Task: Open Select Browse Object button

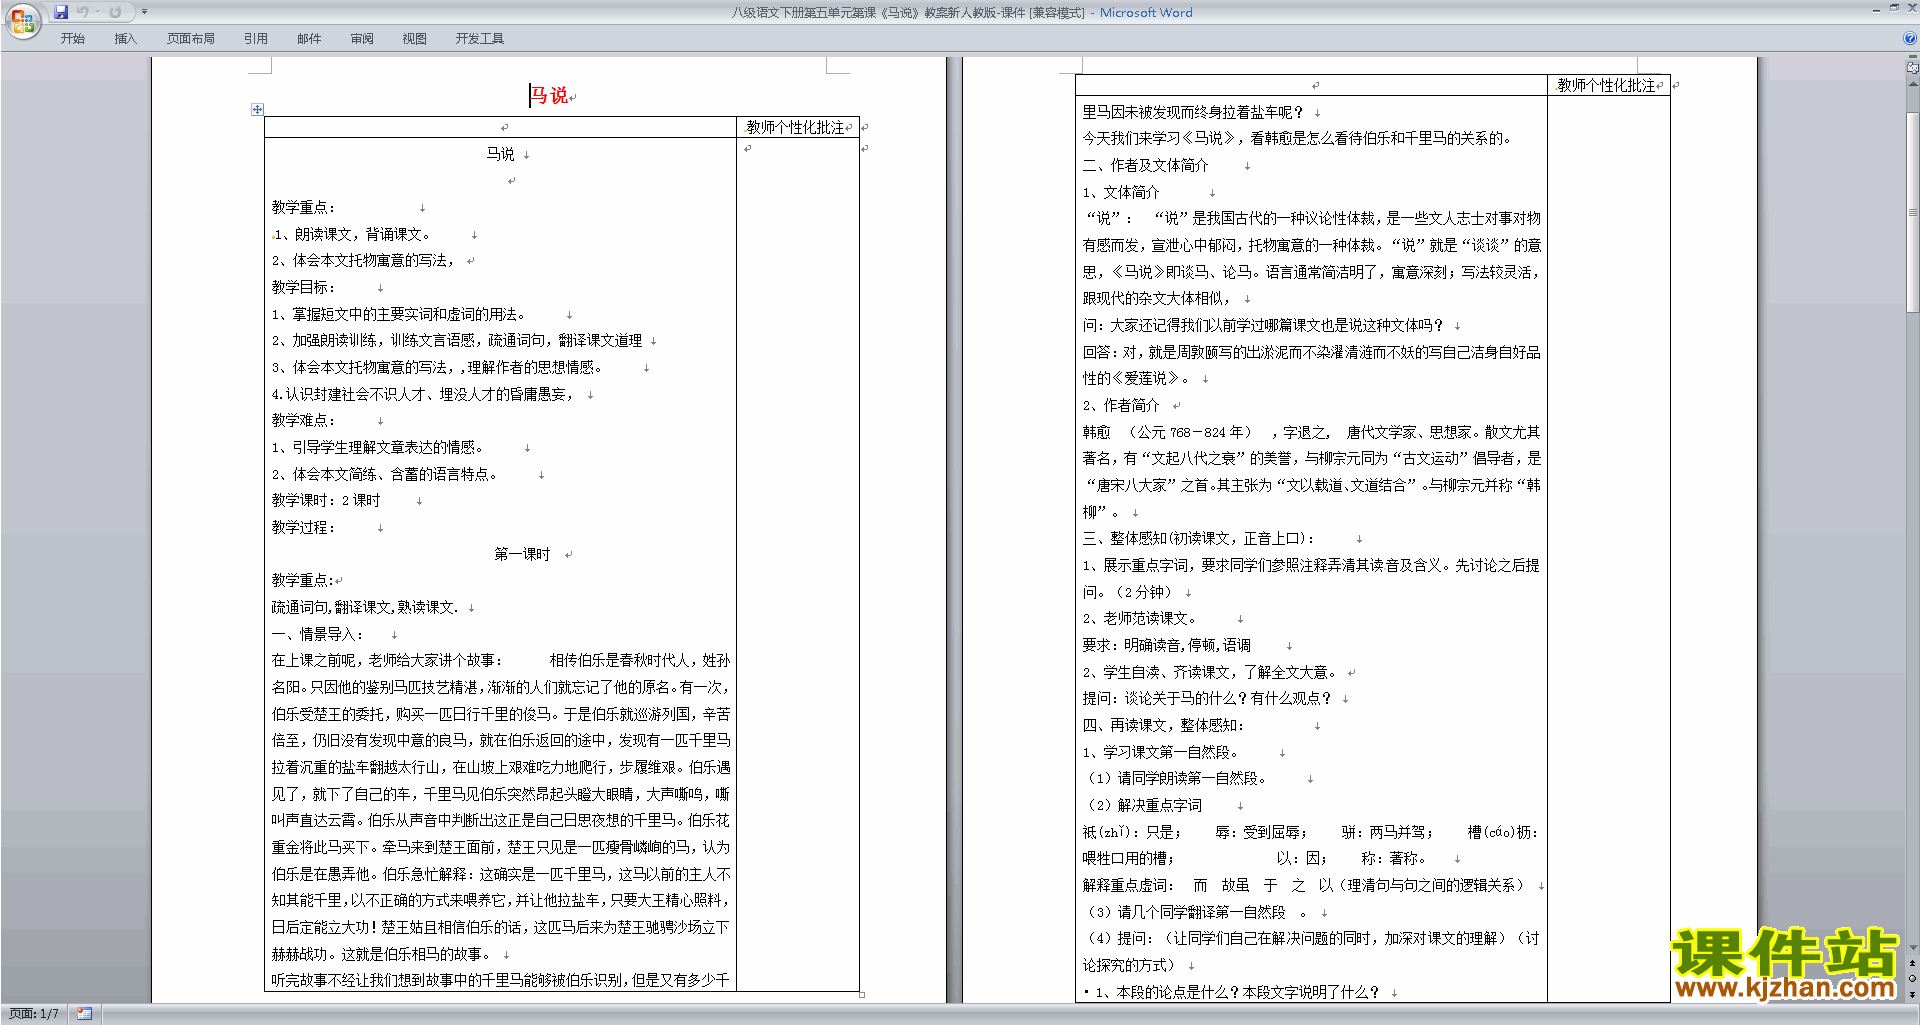Action: pos(1913,979)
